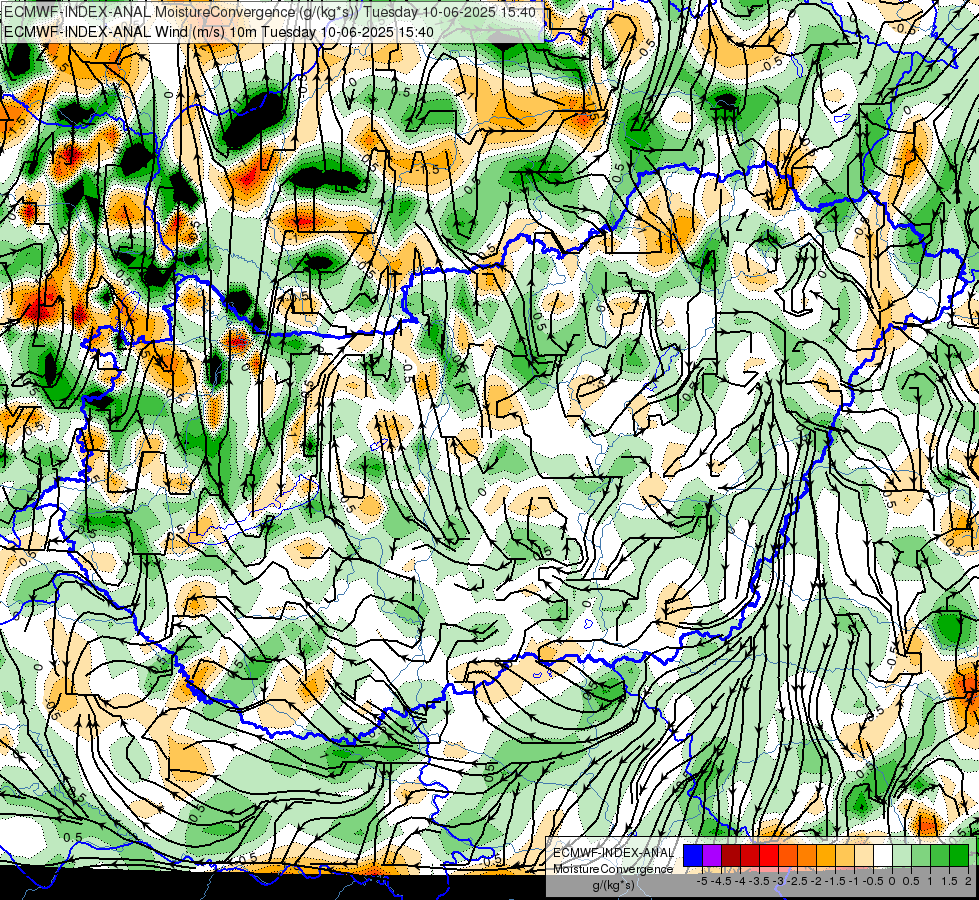Click the -4.5 legend scale value
This screenshot has width=979, height=900.
pyautogui.click(x=721, y=881)
